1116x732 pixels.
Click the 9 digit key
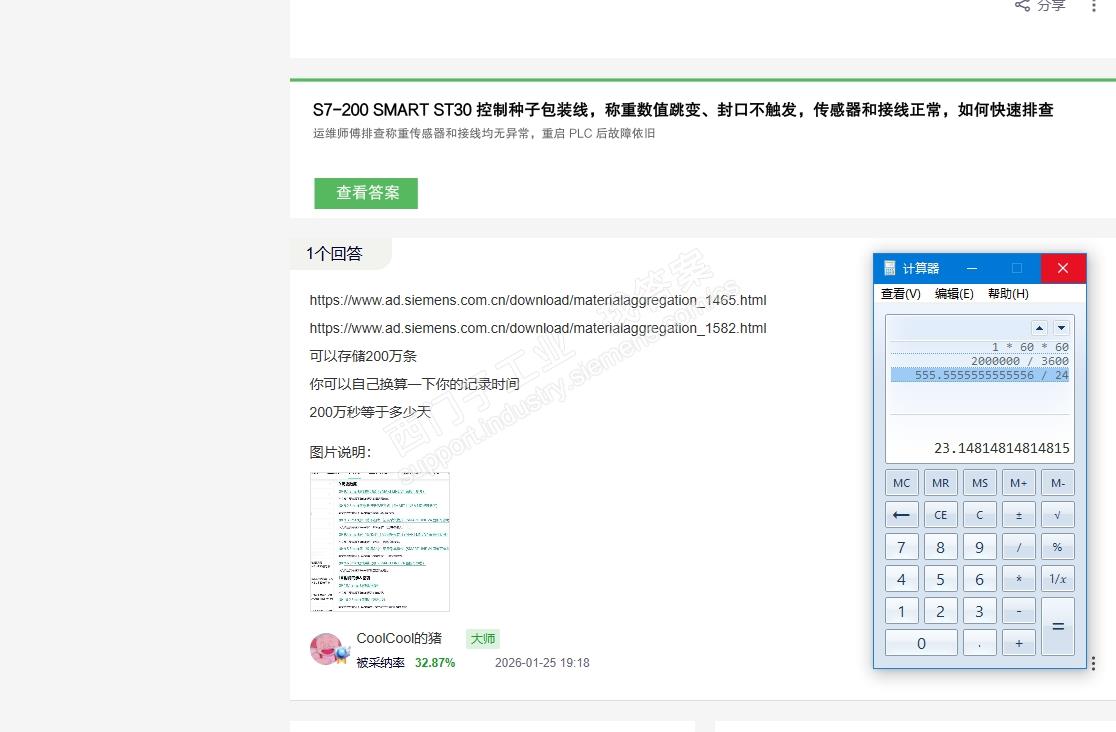[979, 547]
